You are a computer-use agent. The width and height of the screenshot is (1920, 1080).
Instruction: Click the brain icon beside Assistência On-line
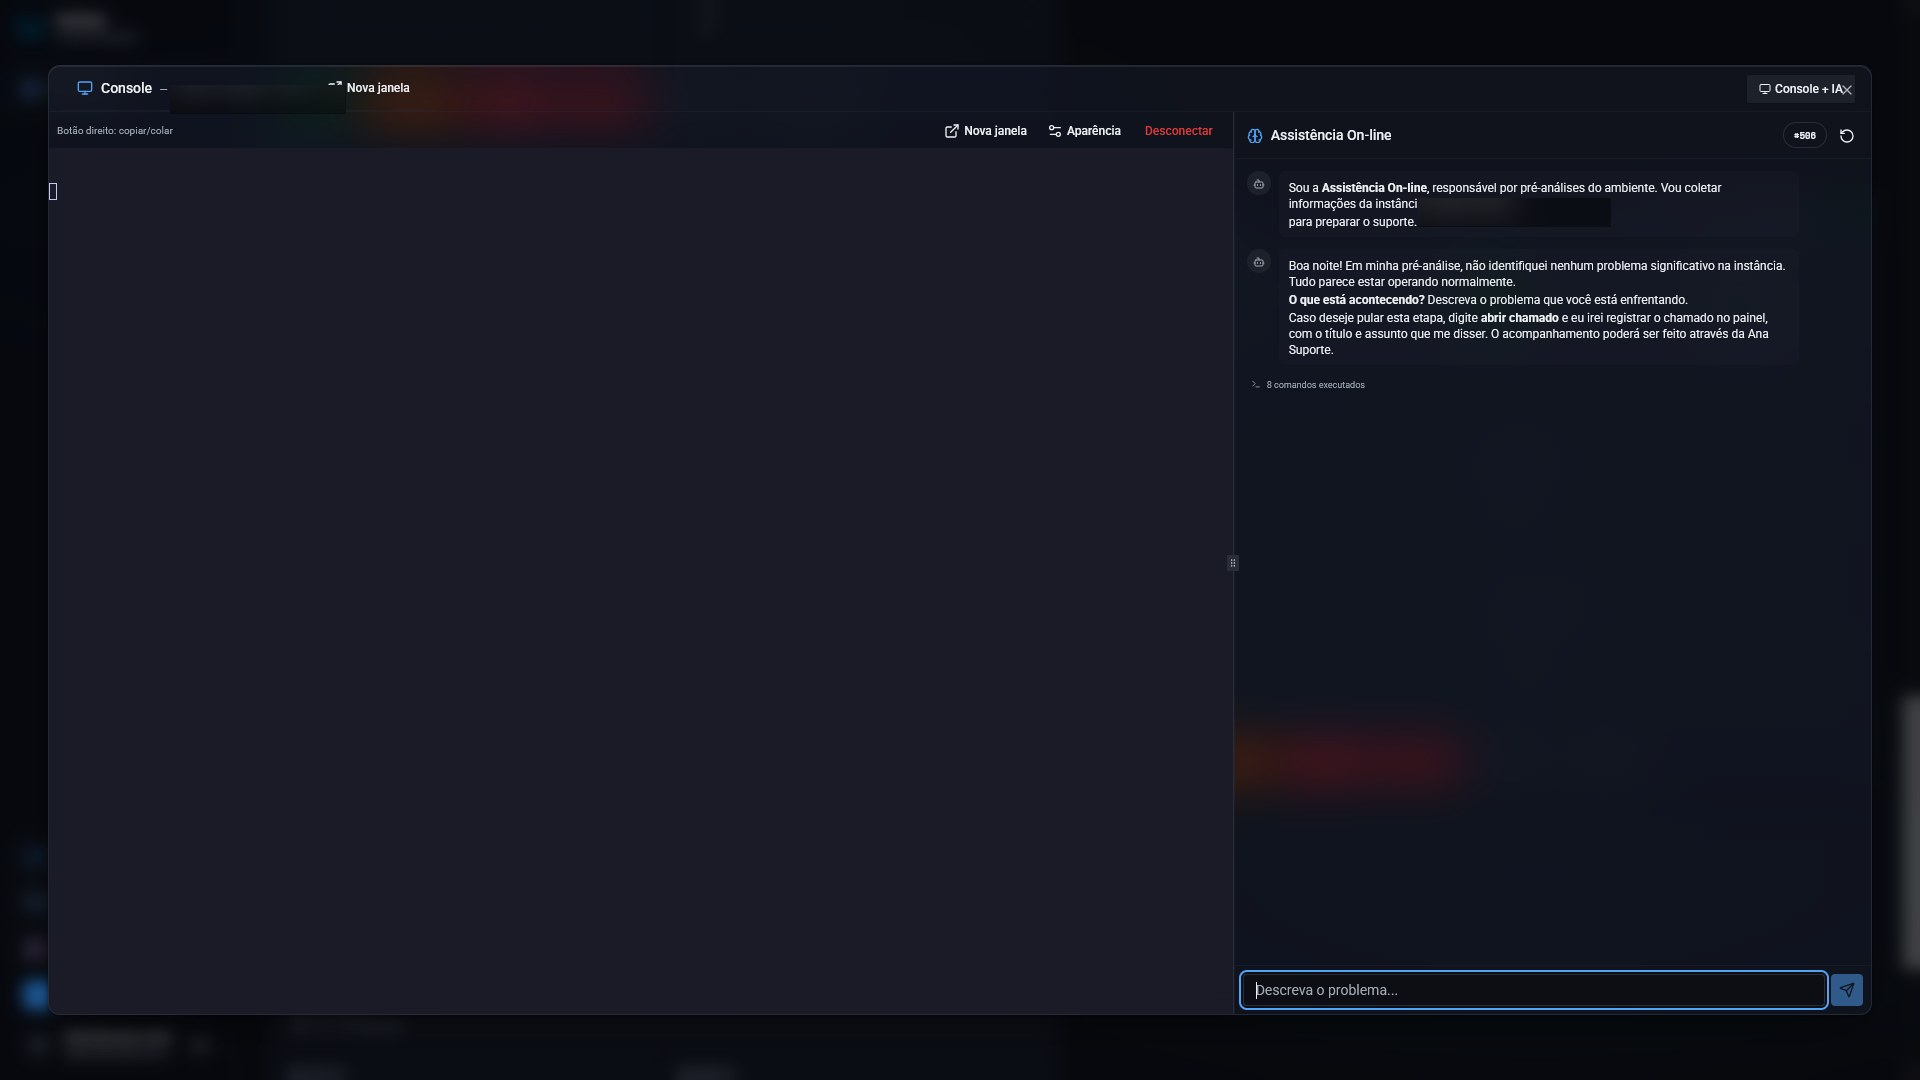pyautogui.click(x=1255, y=136)
